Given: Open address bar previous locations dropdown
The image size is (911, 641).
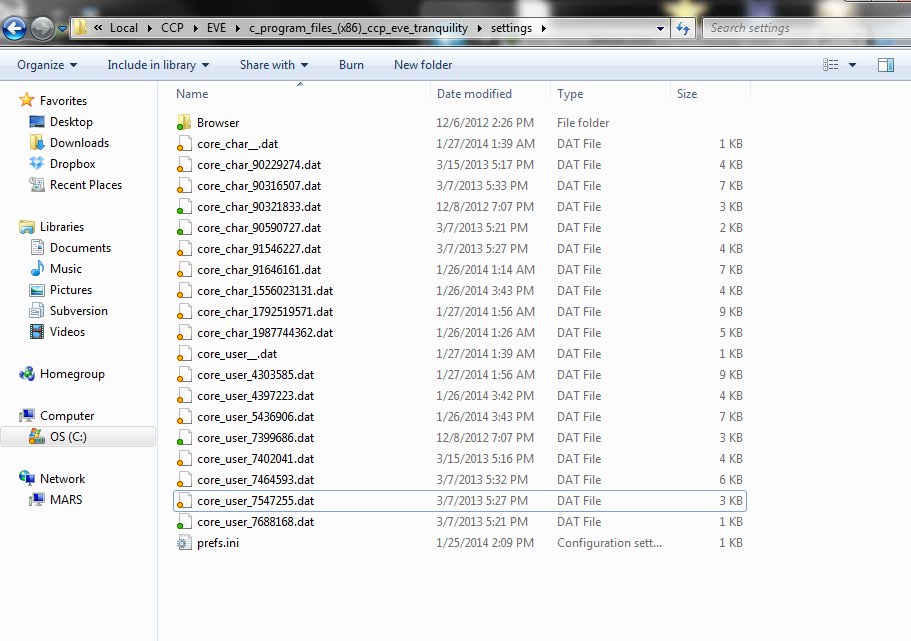Looking at the screenshot, I should tap(660, 28).
